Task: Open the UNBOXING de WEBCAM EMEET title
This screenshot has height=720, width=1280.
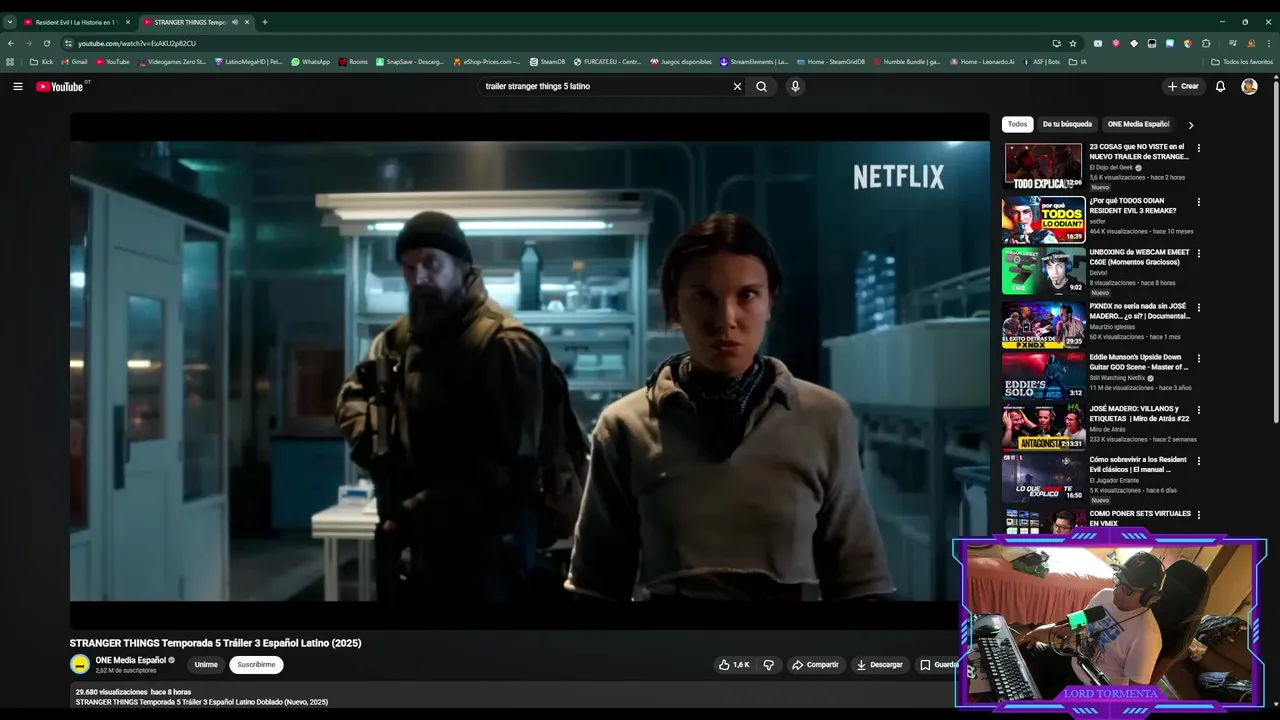Action: click(x=1140, y=257)
